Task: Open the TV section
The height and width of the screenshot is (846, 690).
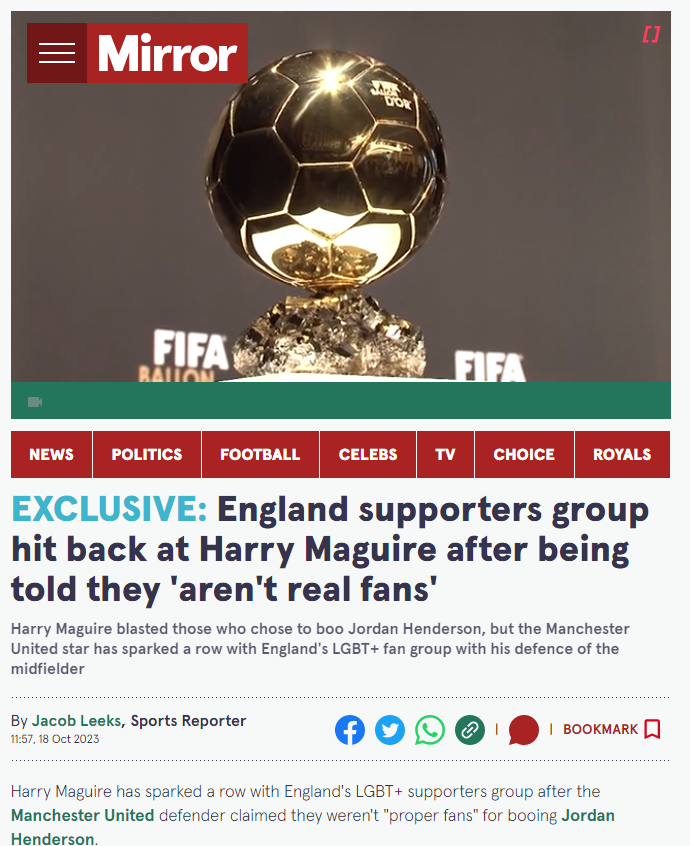Action: (446, 454)
